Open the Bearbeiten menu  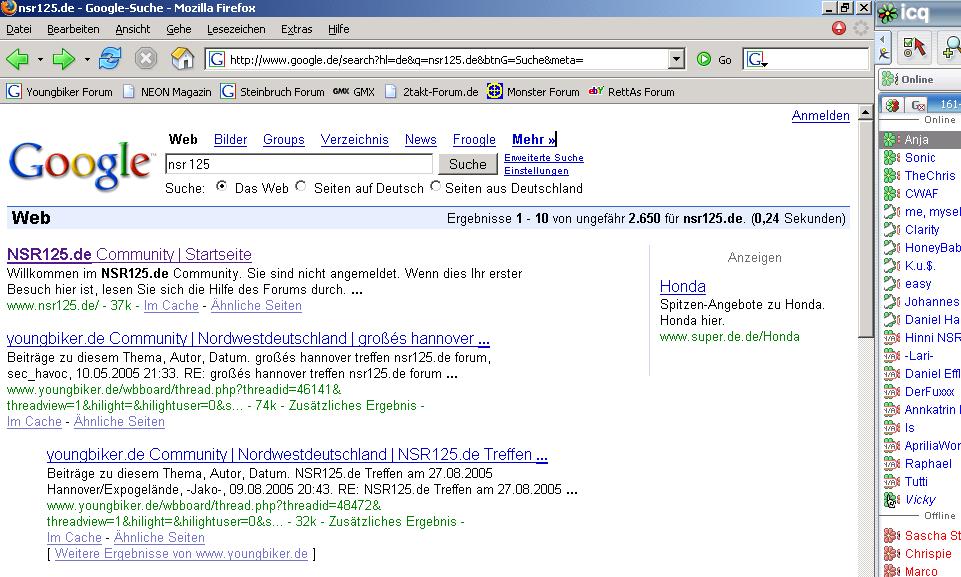point(73,29)
